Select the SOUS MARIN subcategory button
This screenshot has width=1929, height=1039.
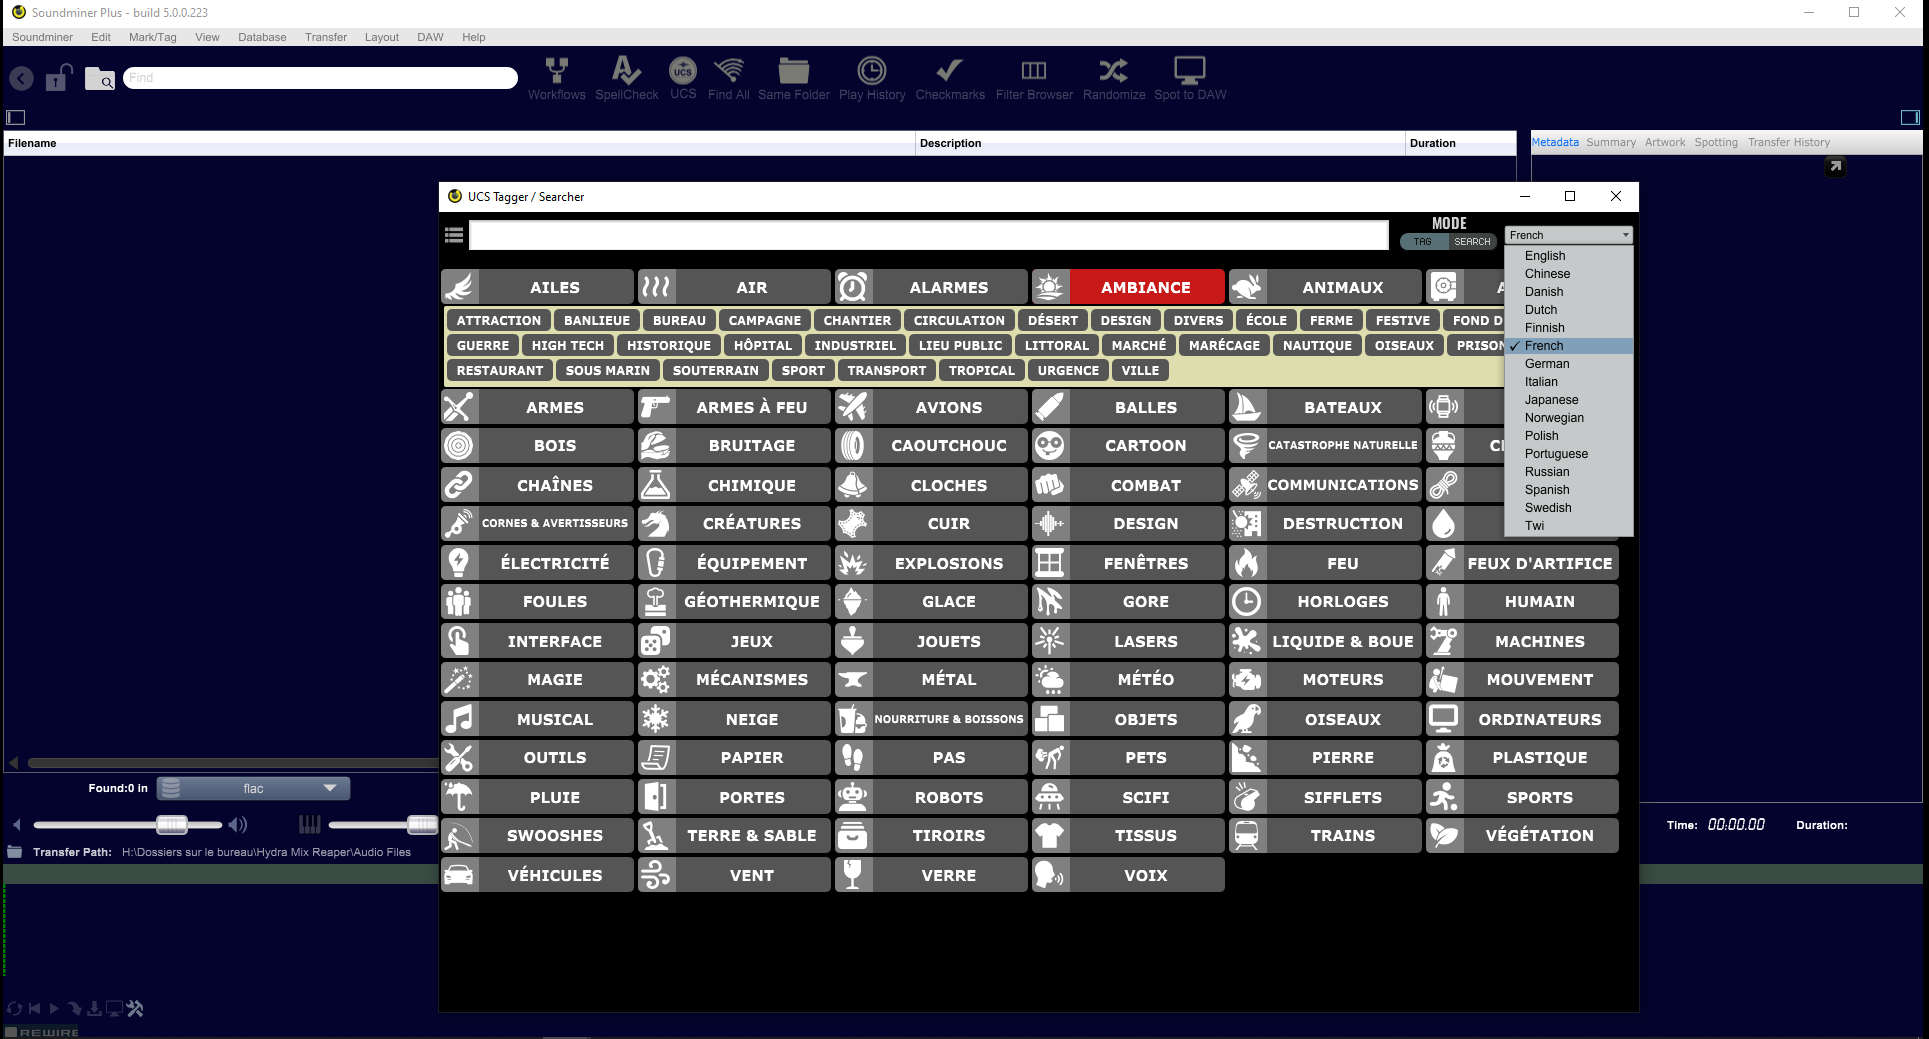[x=607, y=370]
